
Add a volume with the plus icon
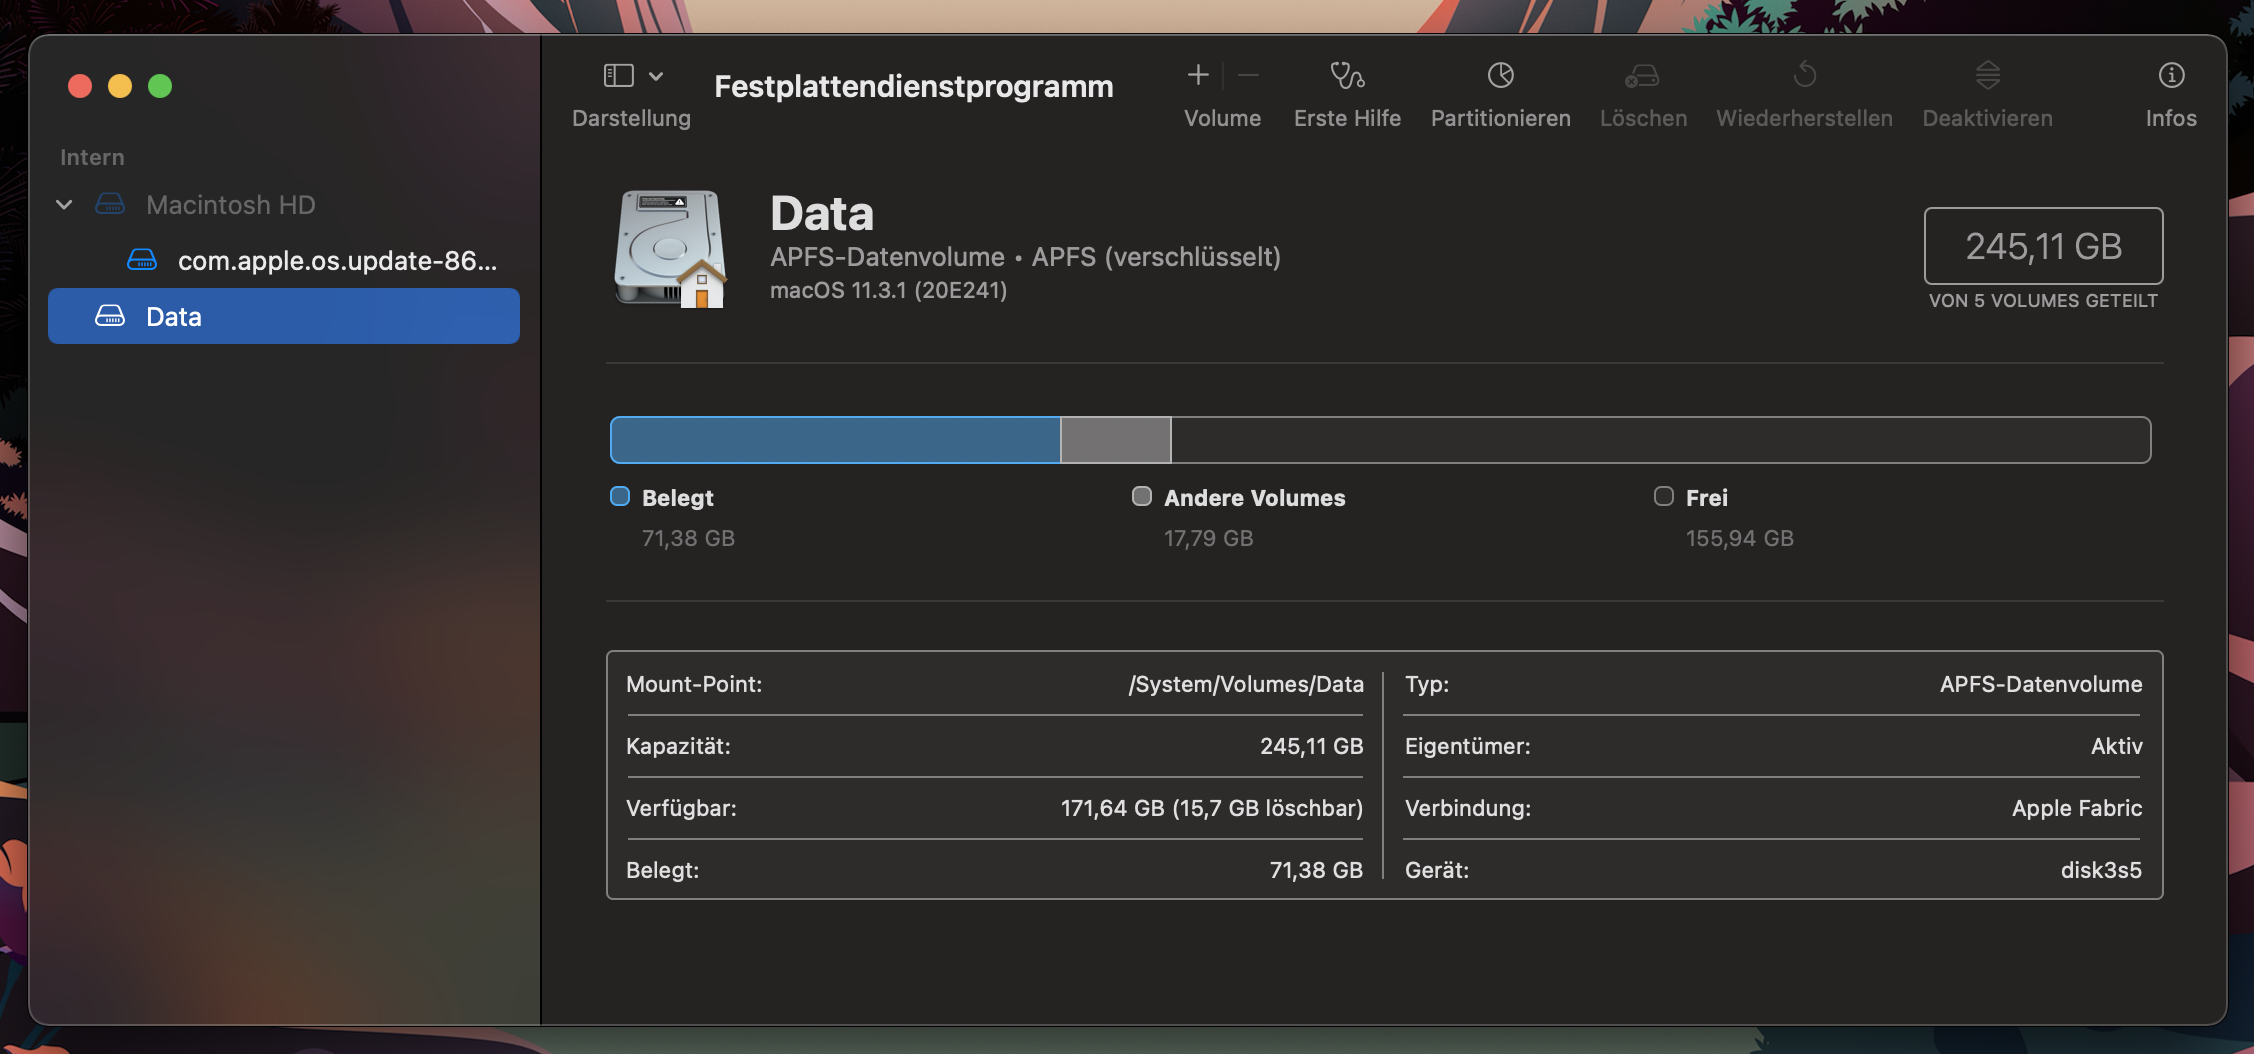(x=1198, y=76)
